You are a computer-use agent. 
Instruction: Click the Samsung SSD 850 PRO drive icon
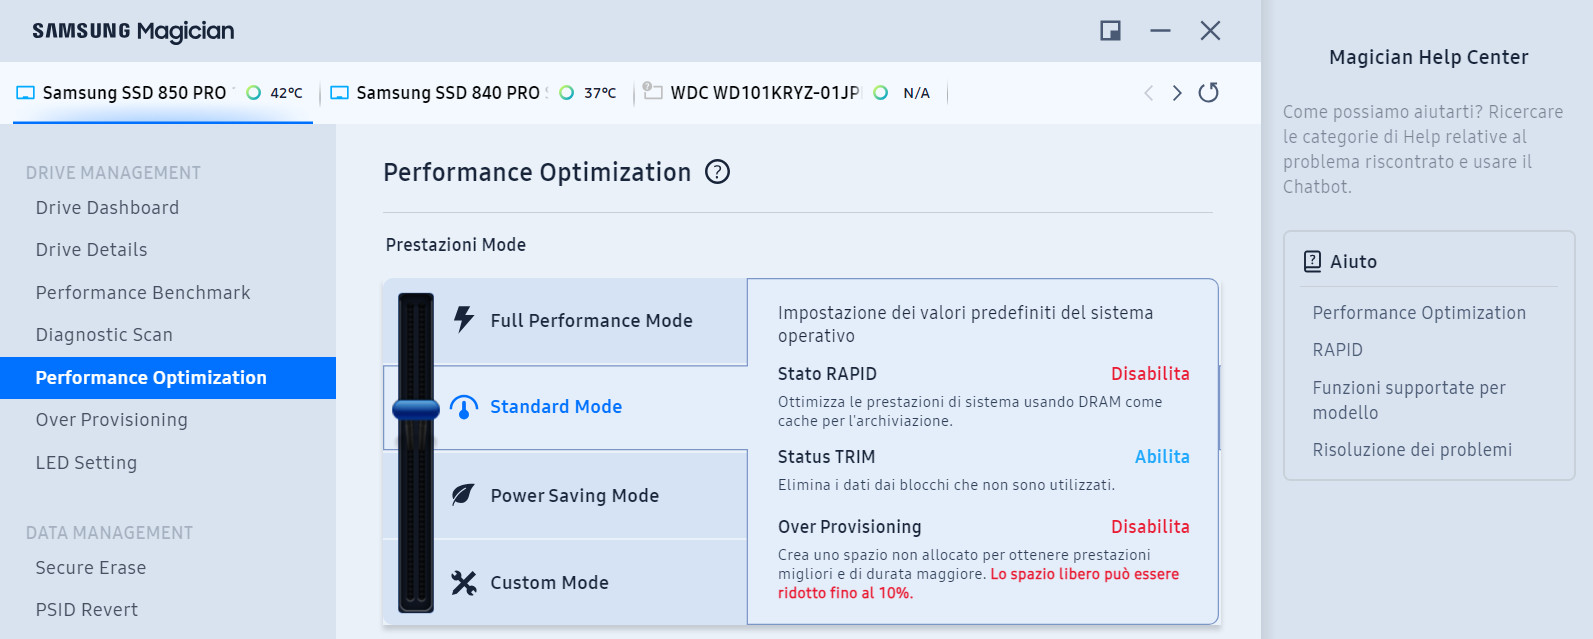click(26, 93)
